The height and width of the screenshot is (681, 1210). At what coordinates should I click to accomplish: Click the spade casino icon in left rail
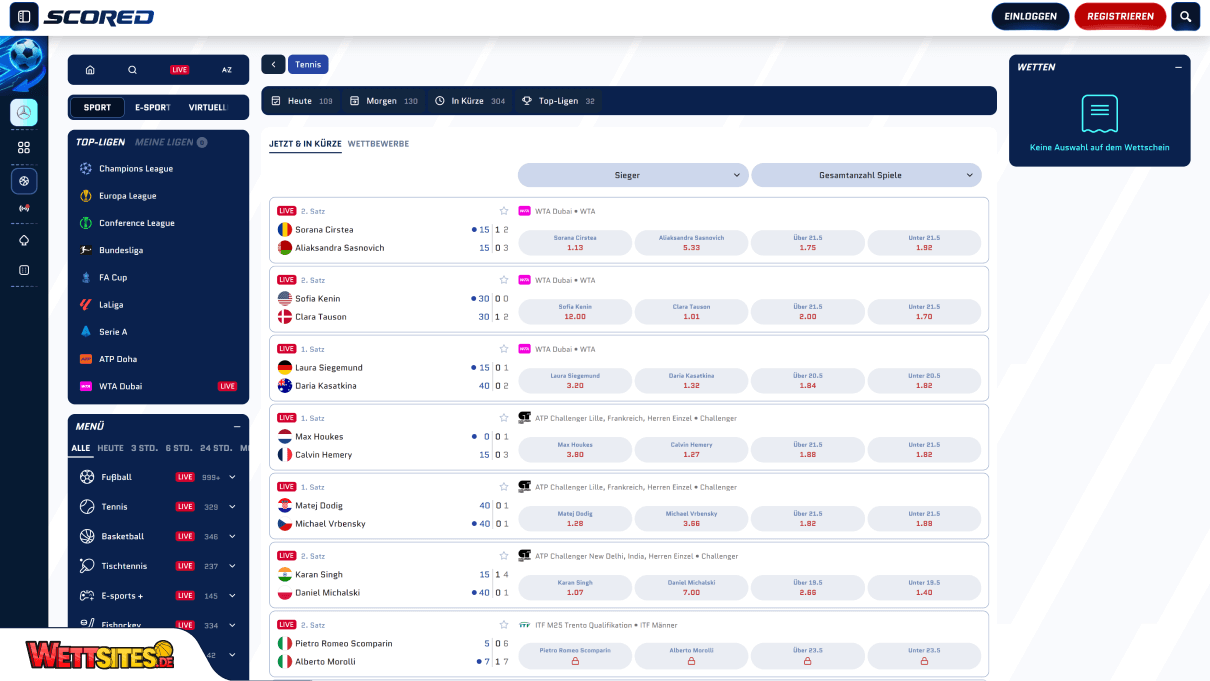click(24, 240)
